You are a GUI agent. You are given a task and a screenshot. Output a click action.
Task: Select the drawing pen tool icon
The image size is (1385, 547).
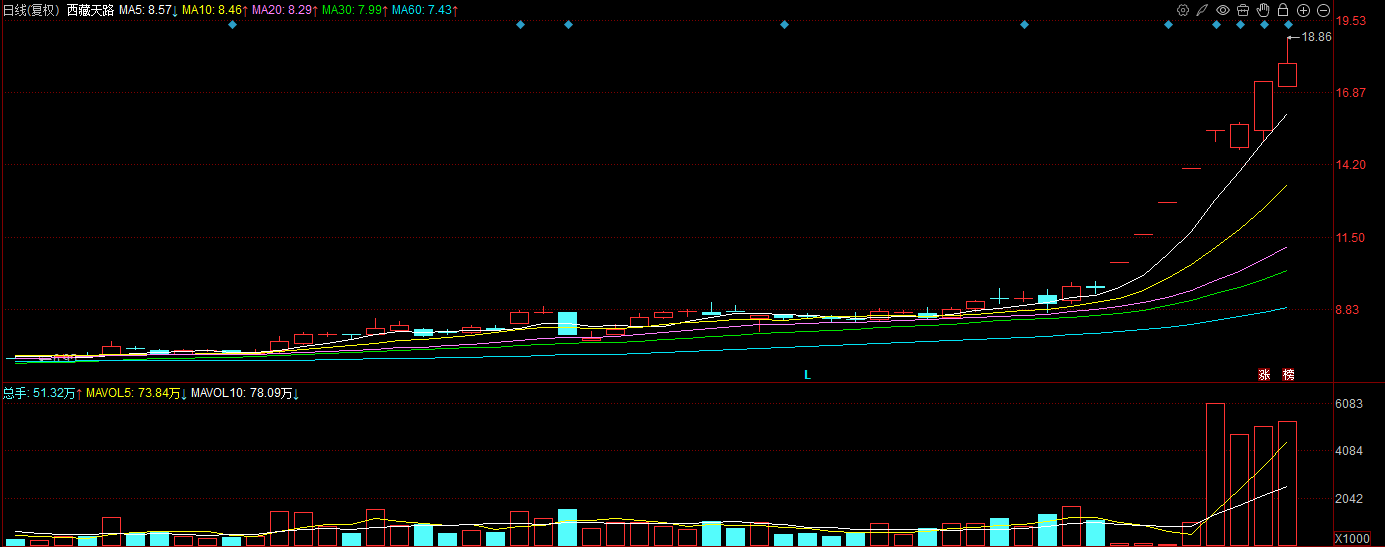(1203, 10)
